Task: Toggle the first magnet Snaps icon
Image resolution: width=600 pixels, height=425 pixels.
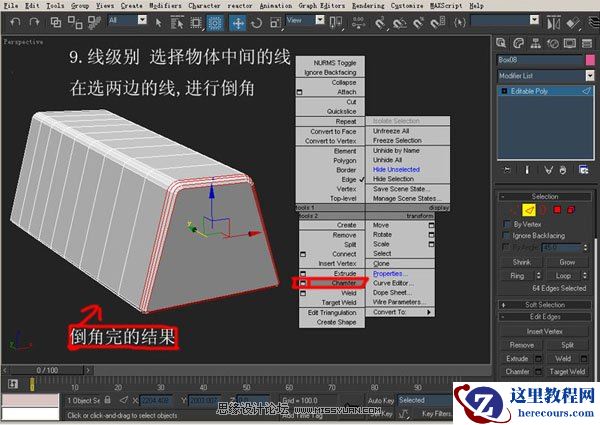Action: tap(380, 23)
